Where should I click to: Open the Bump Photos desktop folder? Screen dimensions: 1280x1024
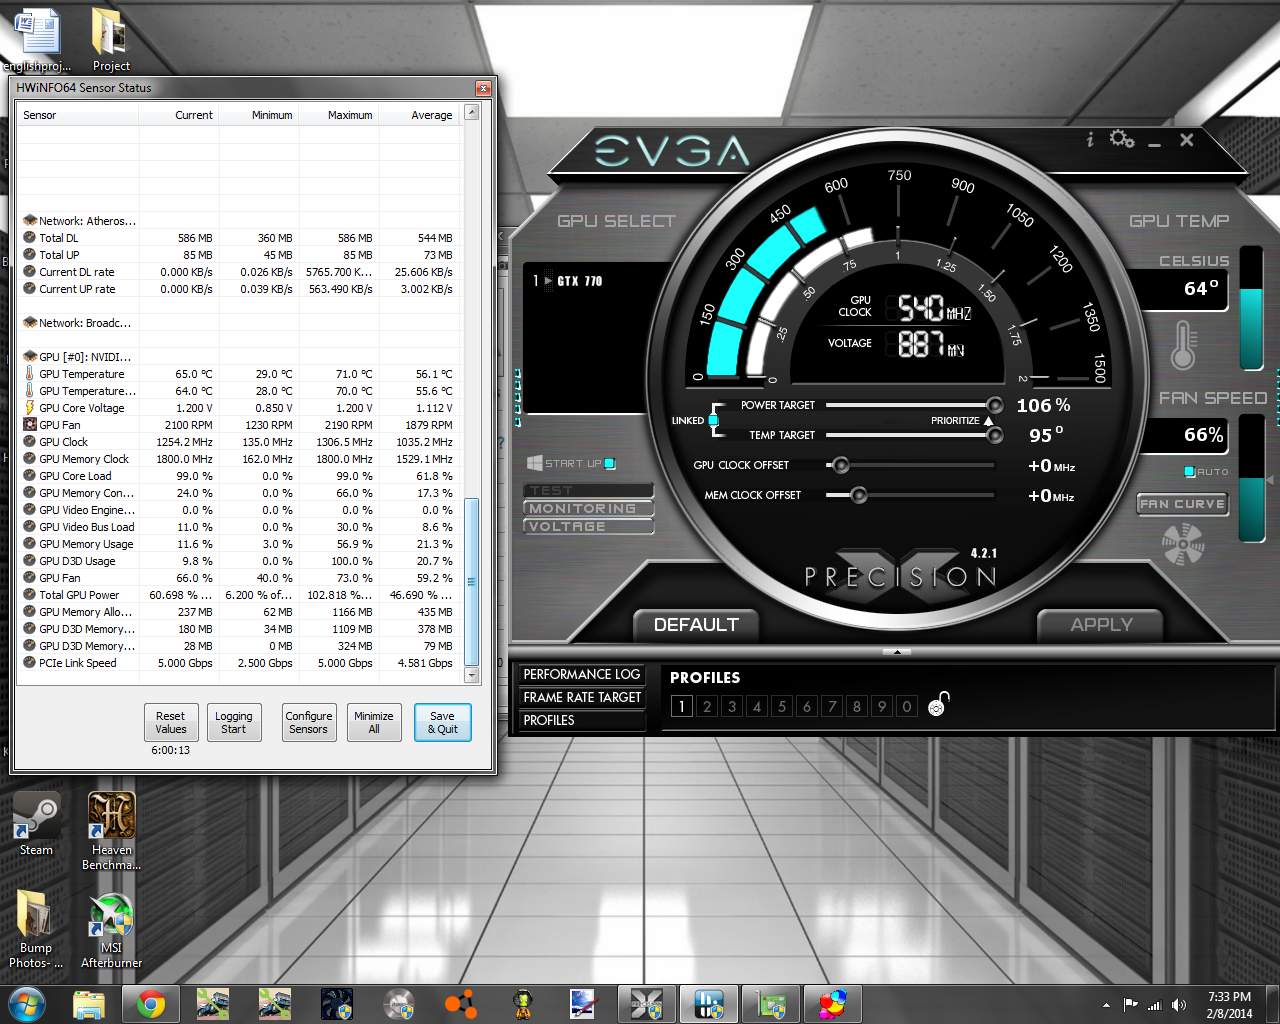[x=36, y=930]
